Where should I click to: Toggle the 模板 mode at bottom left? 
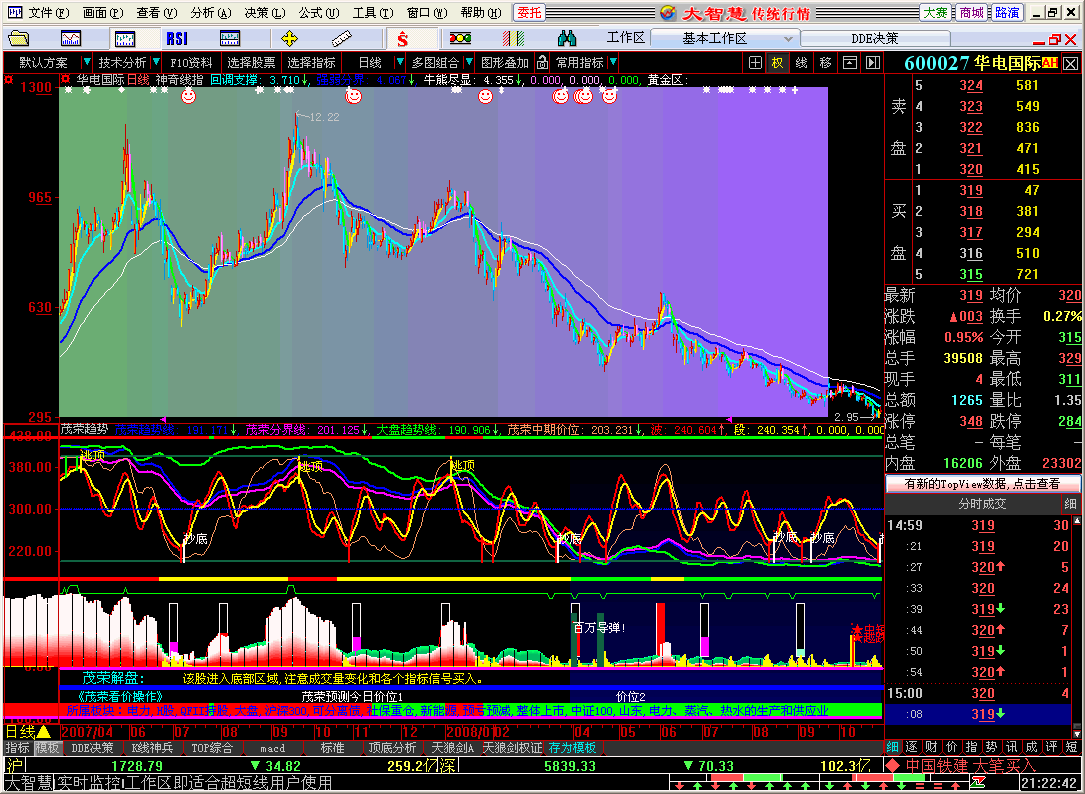[x=48, y=748]
